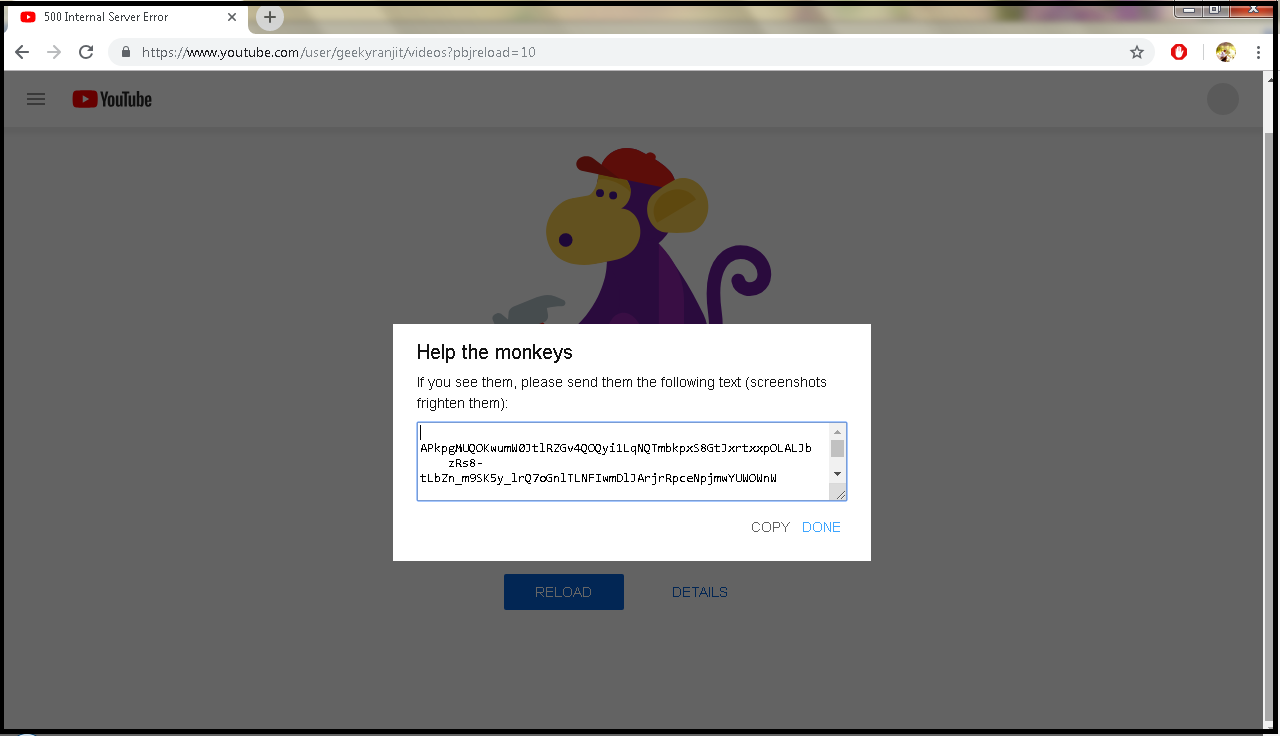Open Chrome's three-dot menu
Screen dimensions: 1280x736
[1258, 52]
